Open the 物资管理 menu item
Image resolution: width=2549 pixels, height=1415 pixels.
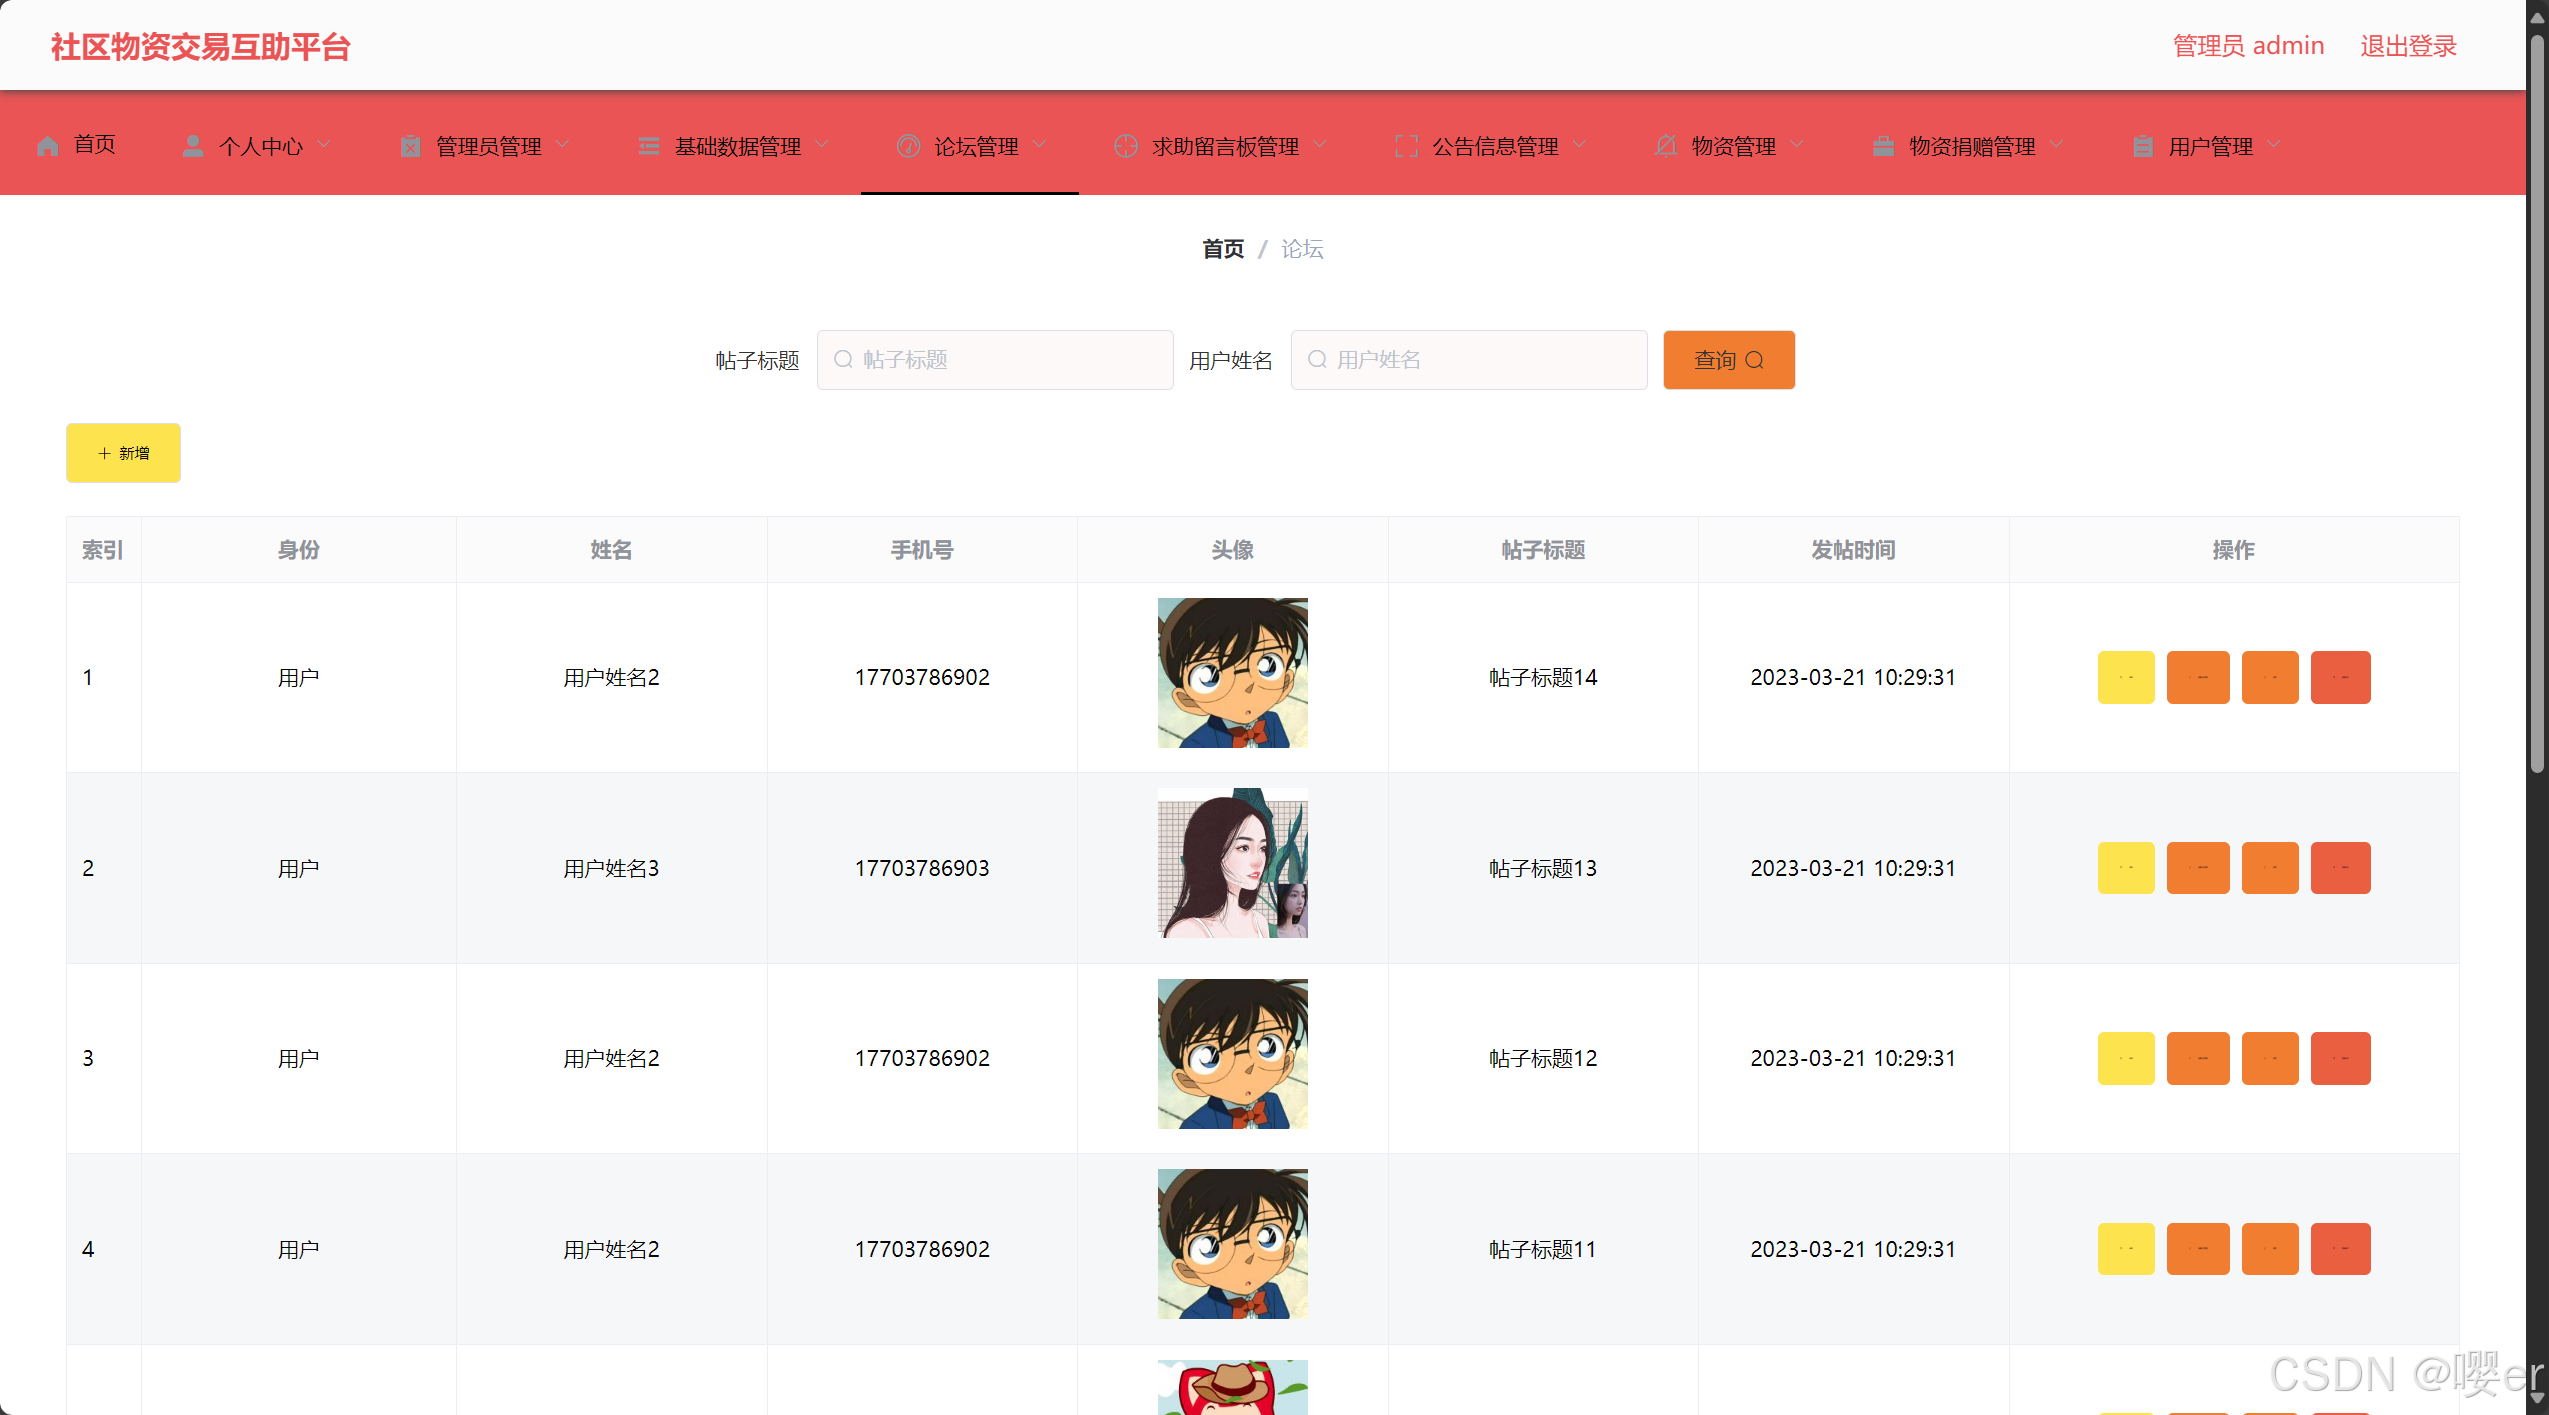[1733, 146]
